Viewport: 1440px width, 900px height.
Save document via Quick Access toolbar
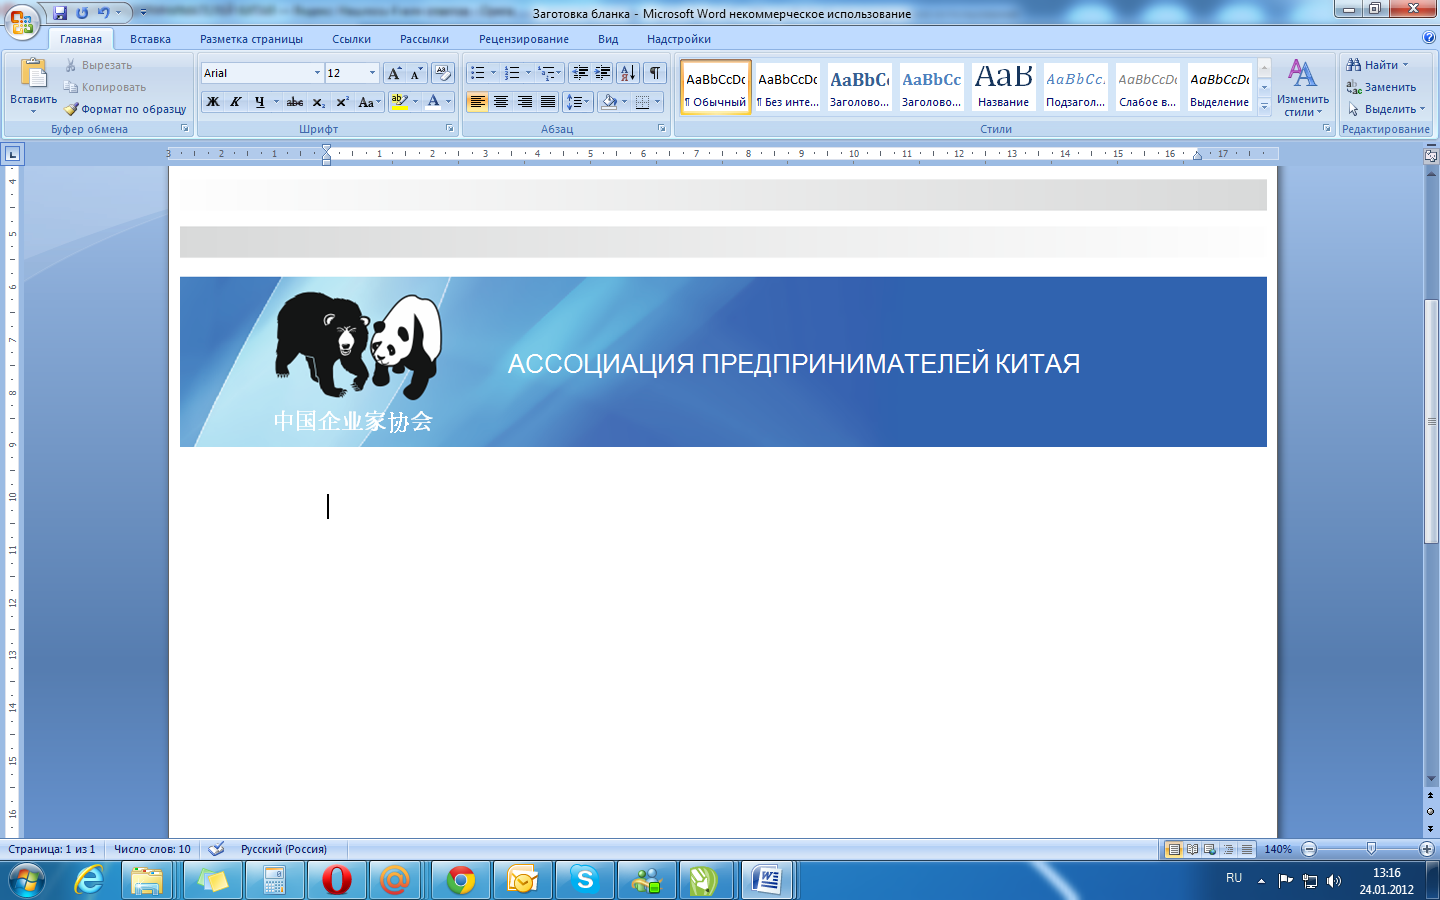click(x=60, y=13)
